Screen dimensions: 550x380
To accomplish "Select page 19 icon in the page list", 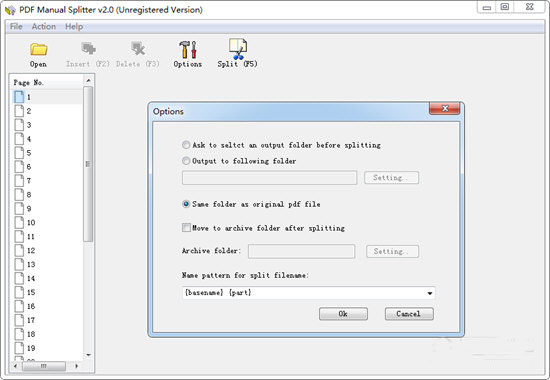I will (19, 348).
